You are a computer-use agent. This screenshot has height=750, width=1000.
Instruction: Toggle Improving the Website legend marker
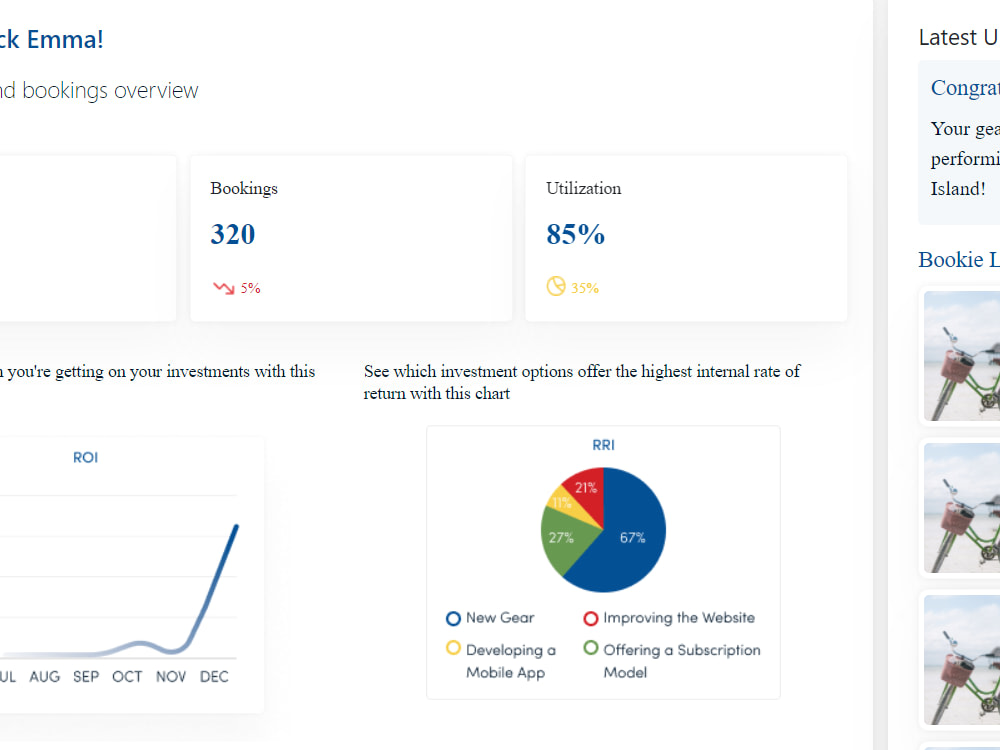point(591,619)
